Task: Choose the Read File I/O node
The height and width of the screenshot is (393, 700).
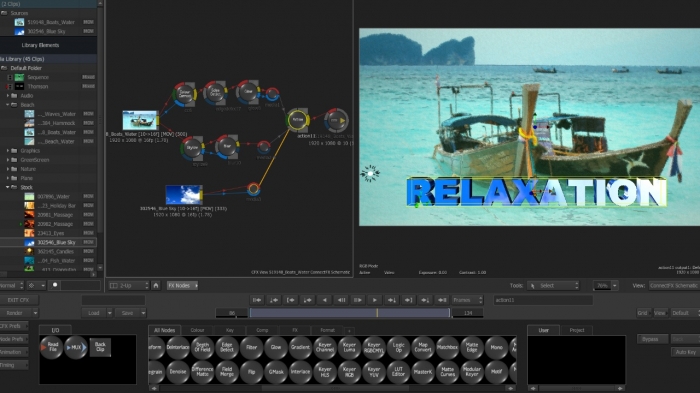Action: pyautogui.click(x=52, y=347)
